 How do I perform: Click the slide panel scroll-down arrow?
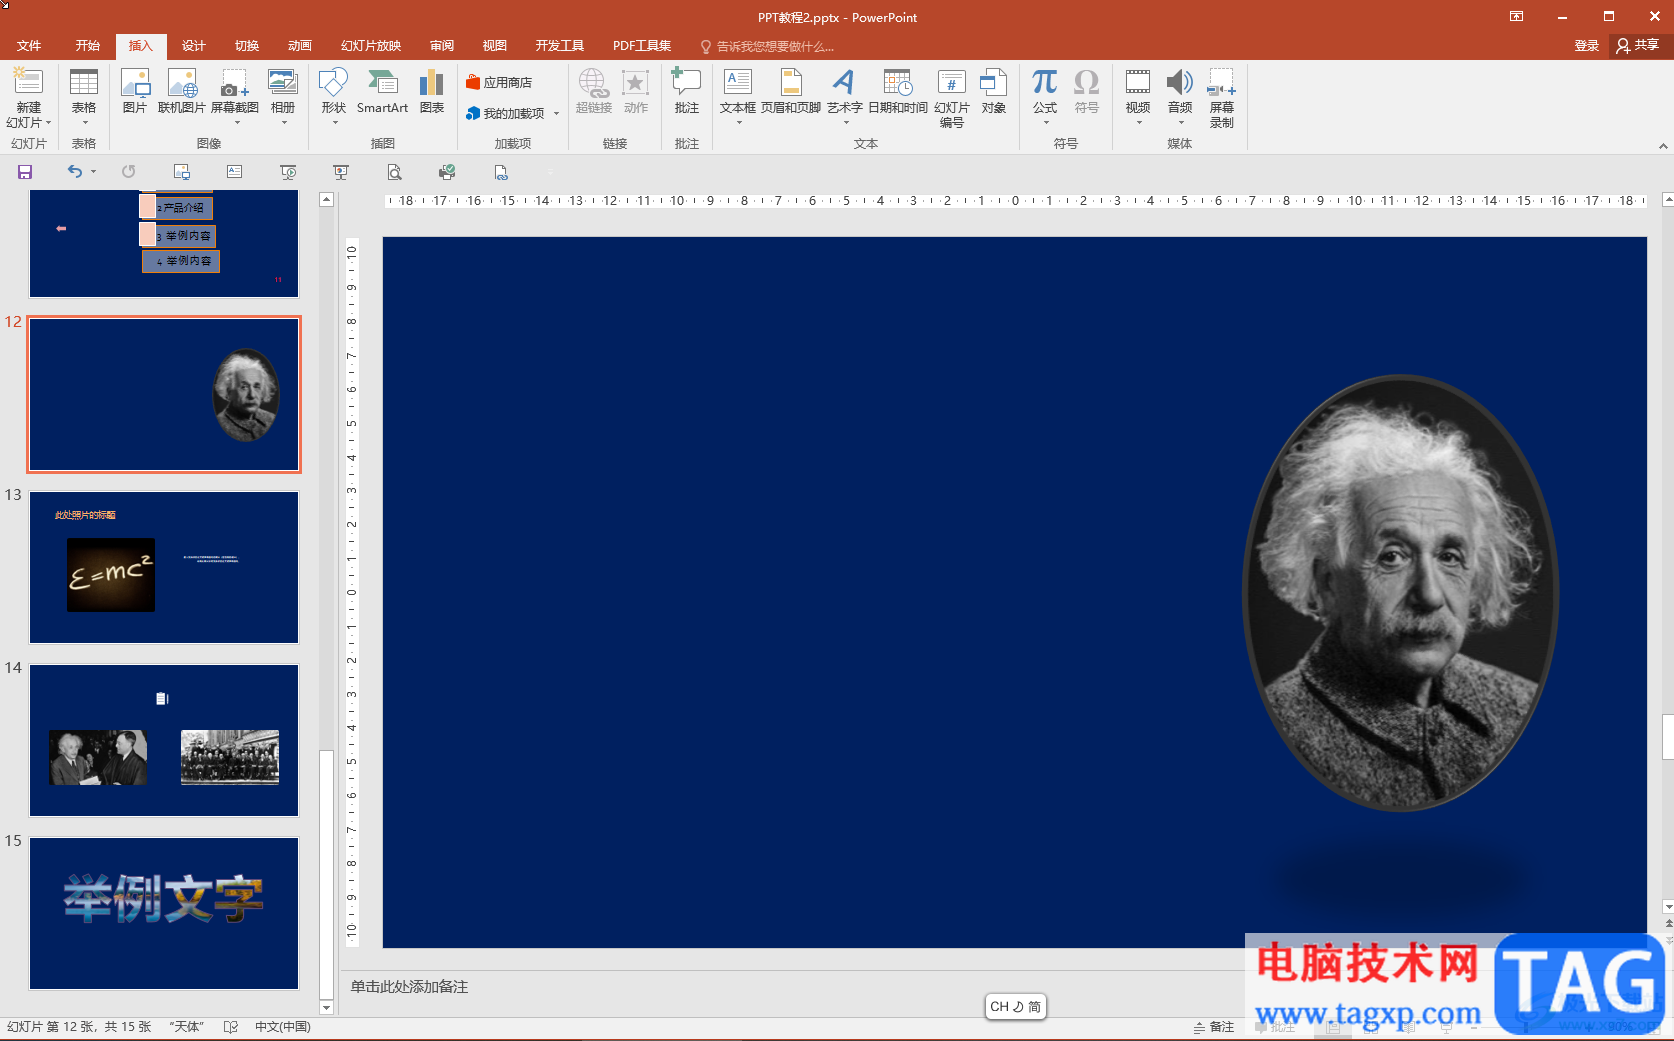326,1007
